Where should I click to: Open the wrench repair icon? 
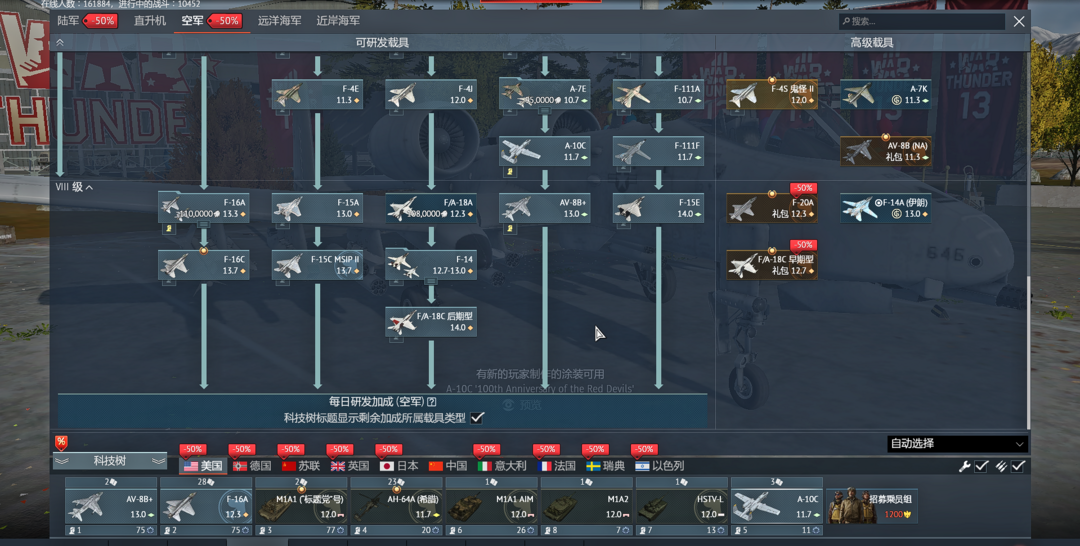(x=965, y=466)
